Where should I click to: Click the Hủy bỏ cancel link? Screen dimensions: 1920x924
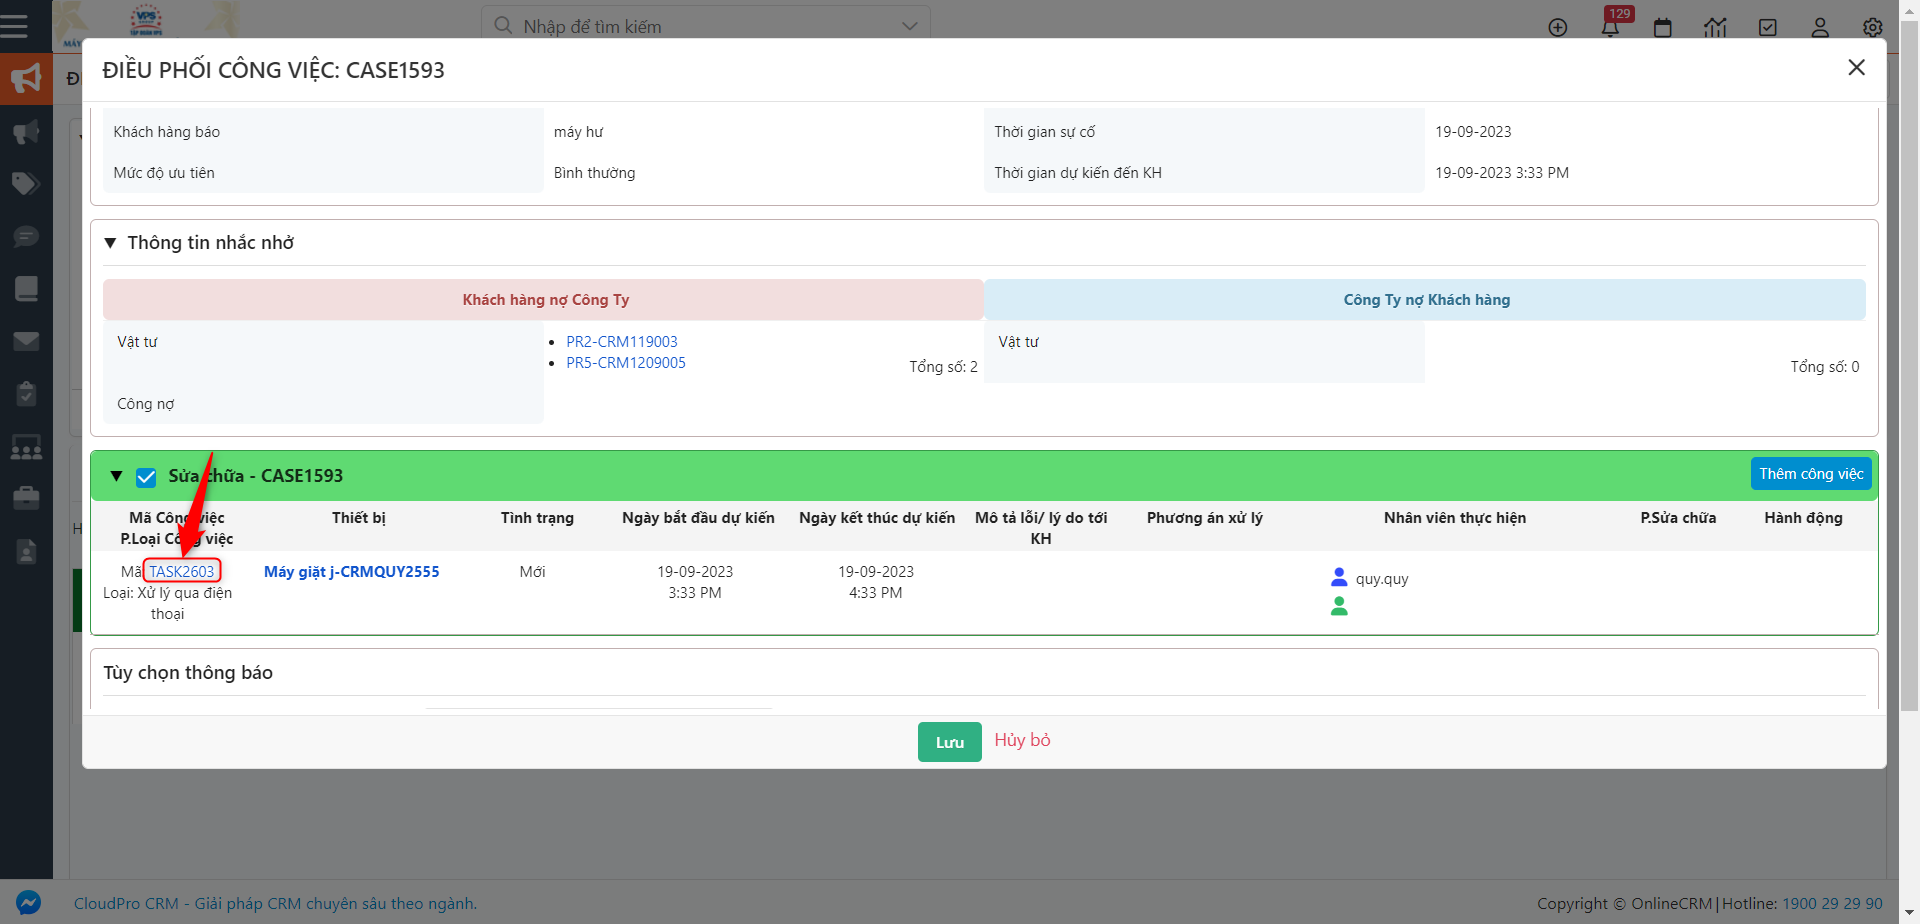pos(1022,740)
